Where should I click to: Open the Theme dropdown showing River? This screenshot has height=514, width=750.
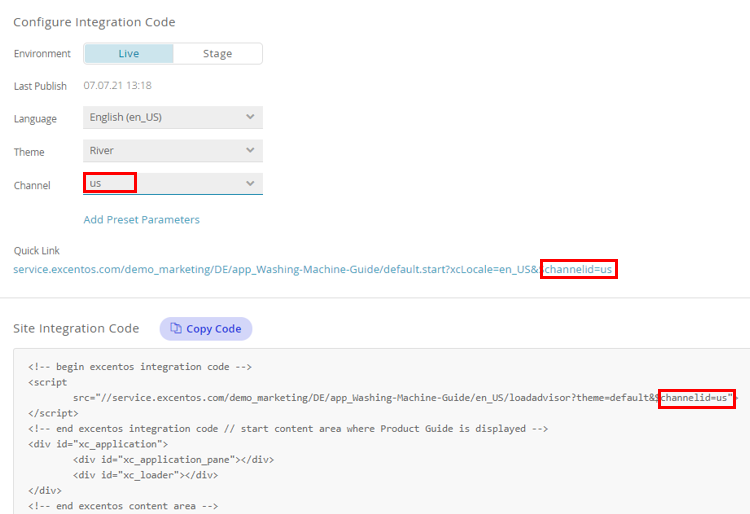coord(173,151)
